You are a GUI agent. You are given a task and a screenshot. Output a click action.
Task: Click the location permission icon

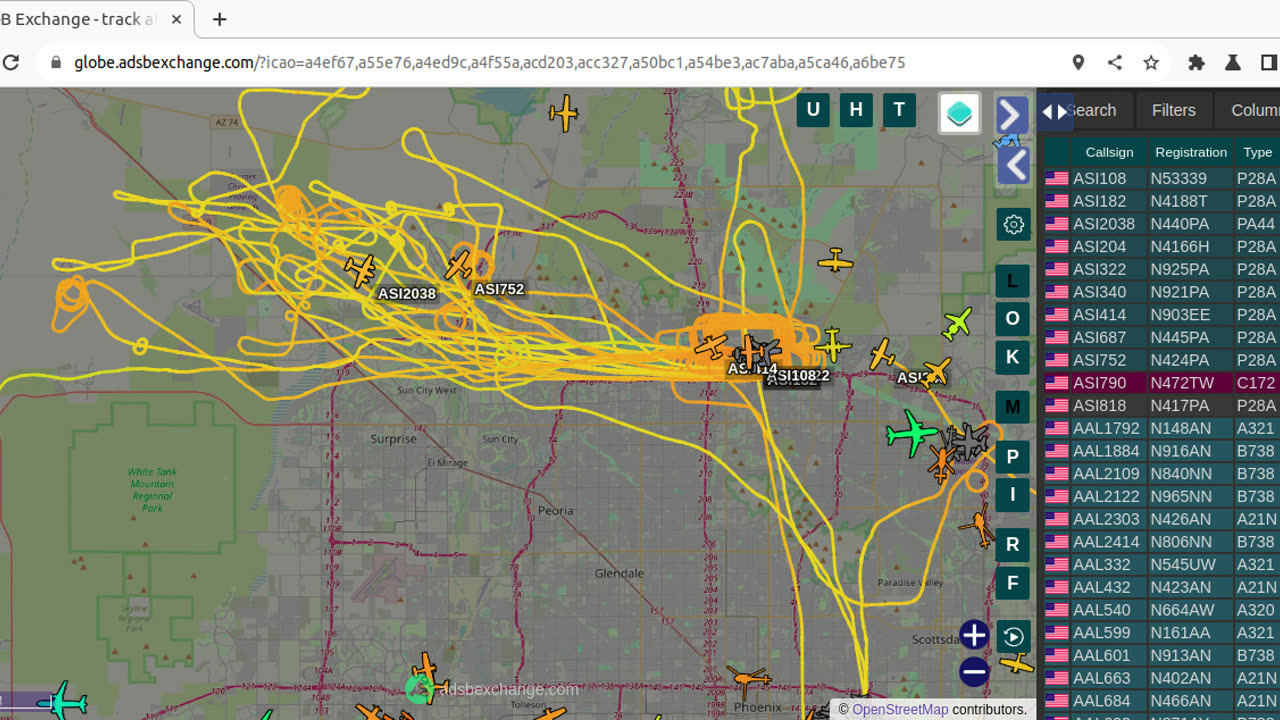click(1078, 62)
